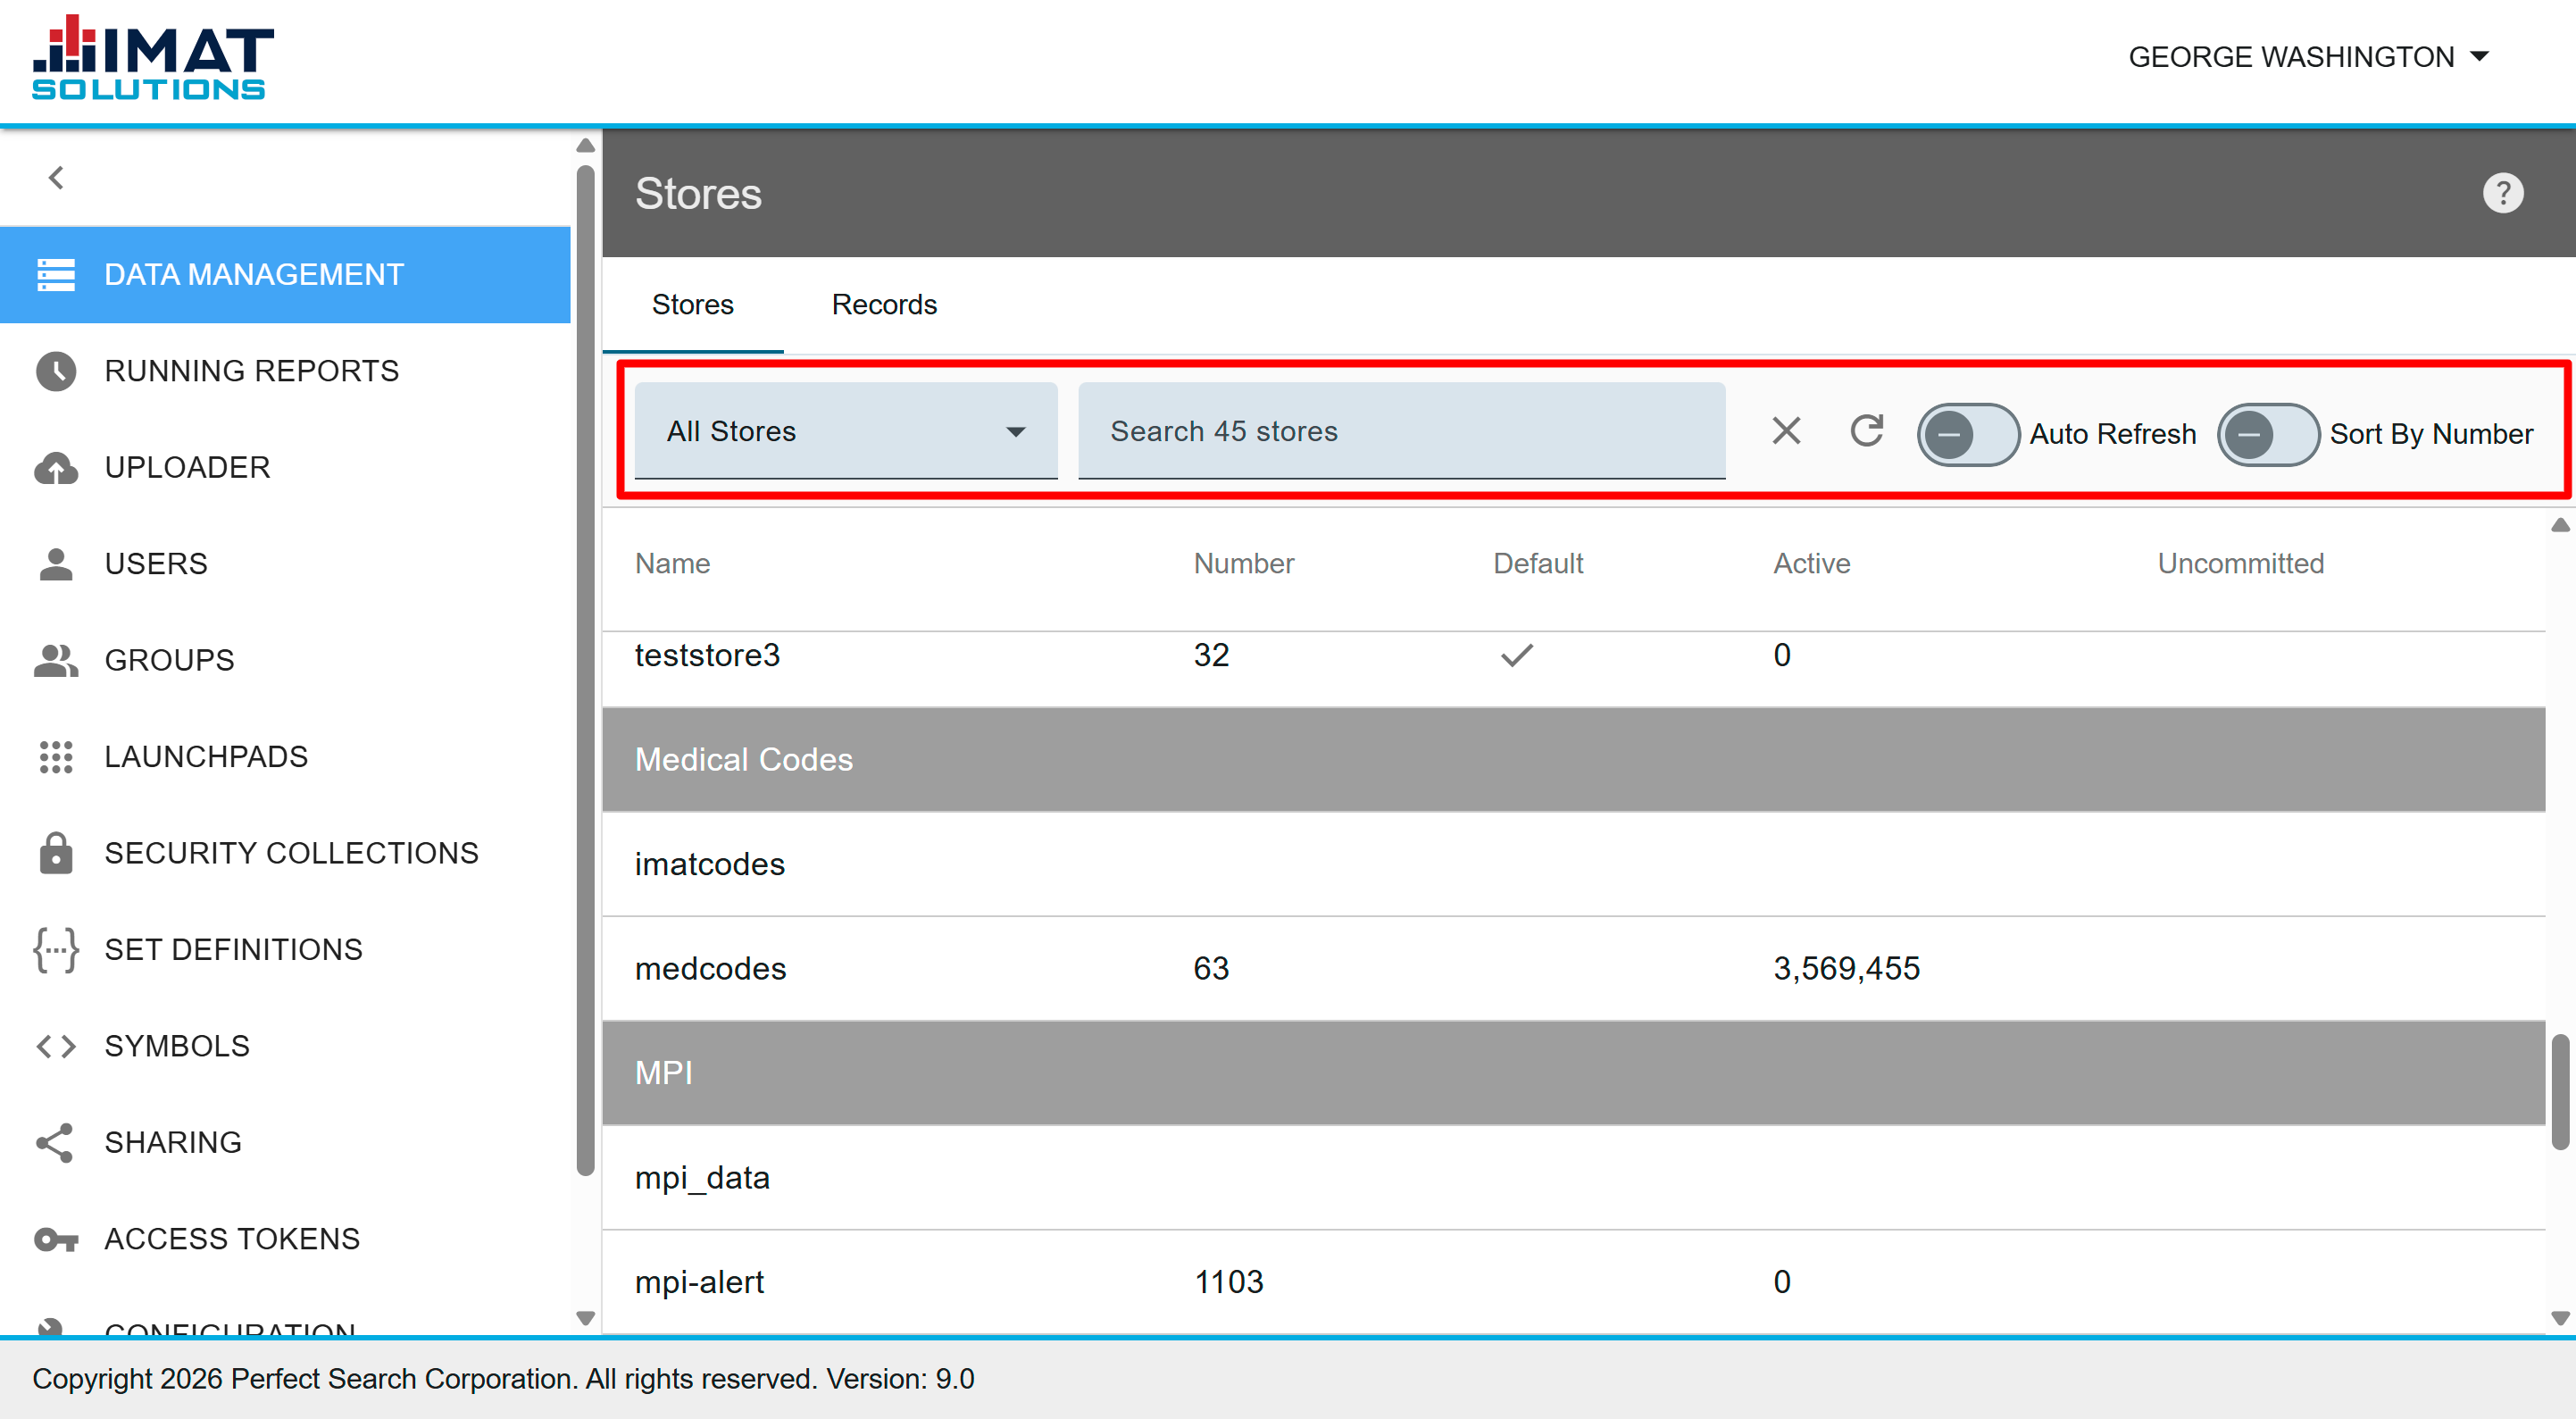Open Security Collections section
The image size is (2576, 1419).
click(x=286, y=853)
